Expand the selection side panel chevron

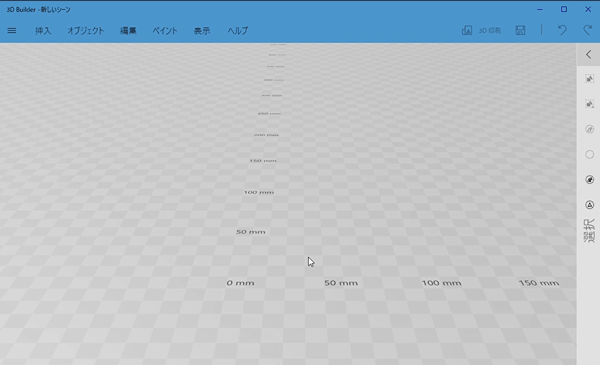[x=589, y=55]
